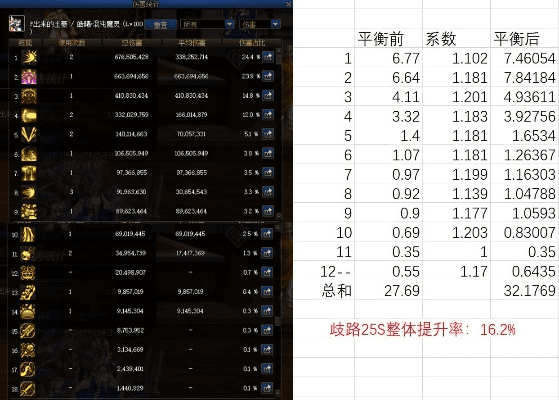Click the 平均伤害 column header
The height and width of the screenshot is (400, 559).
(x=192, y=43)
